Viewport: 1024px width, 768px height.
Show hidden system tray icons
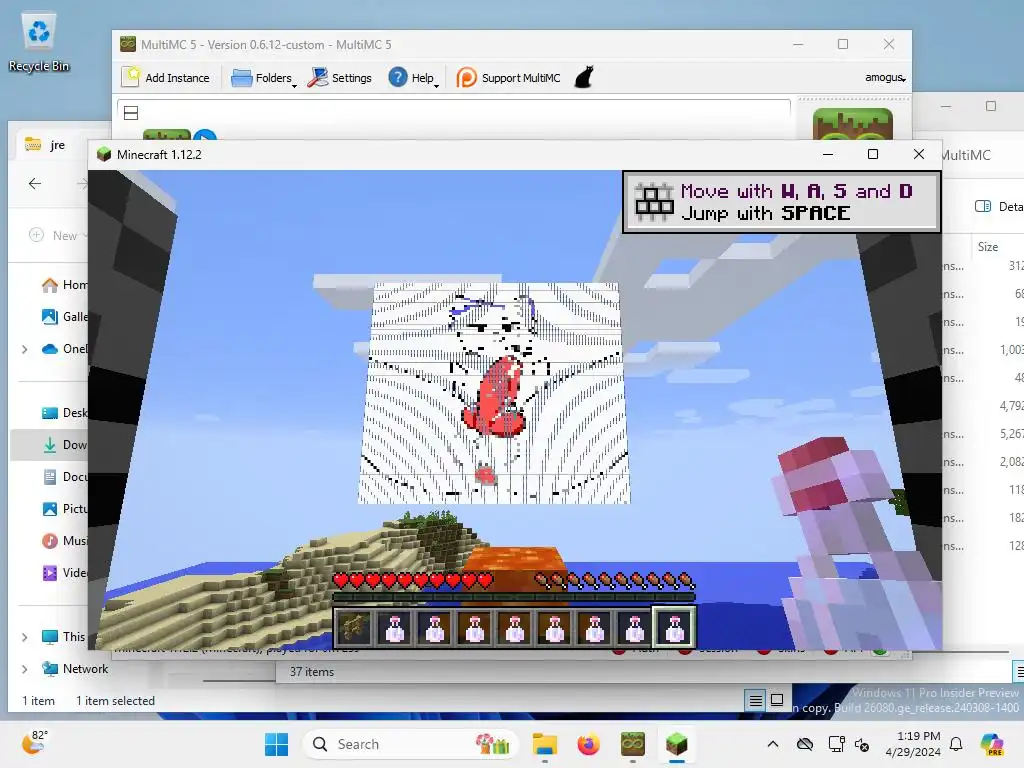[773, 744]
